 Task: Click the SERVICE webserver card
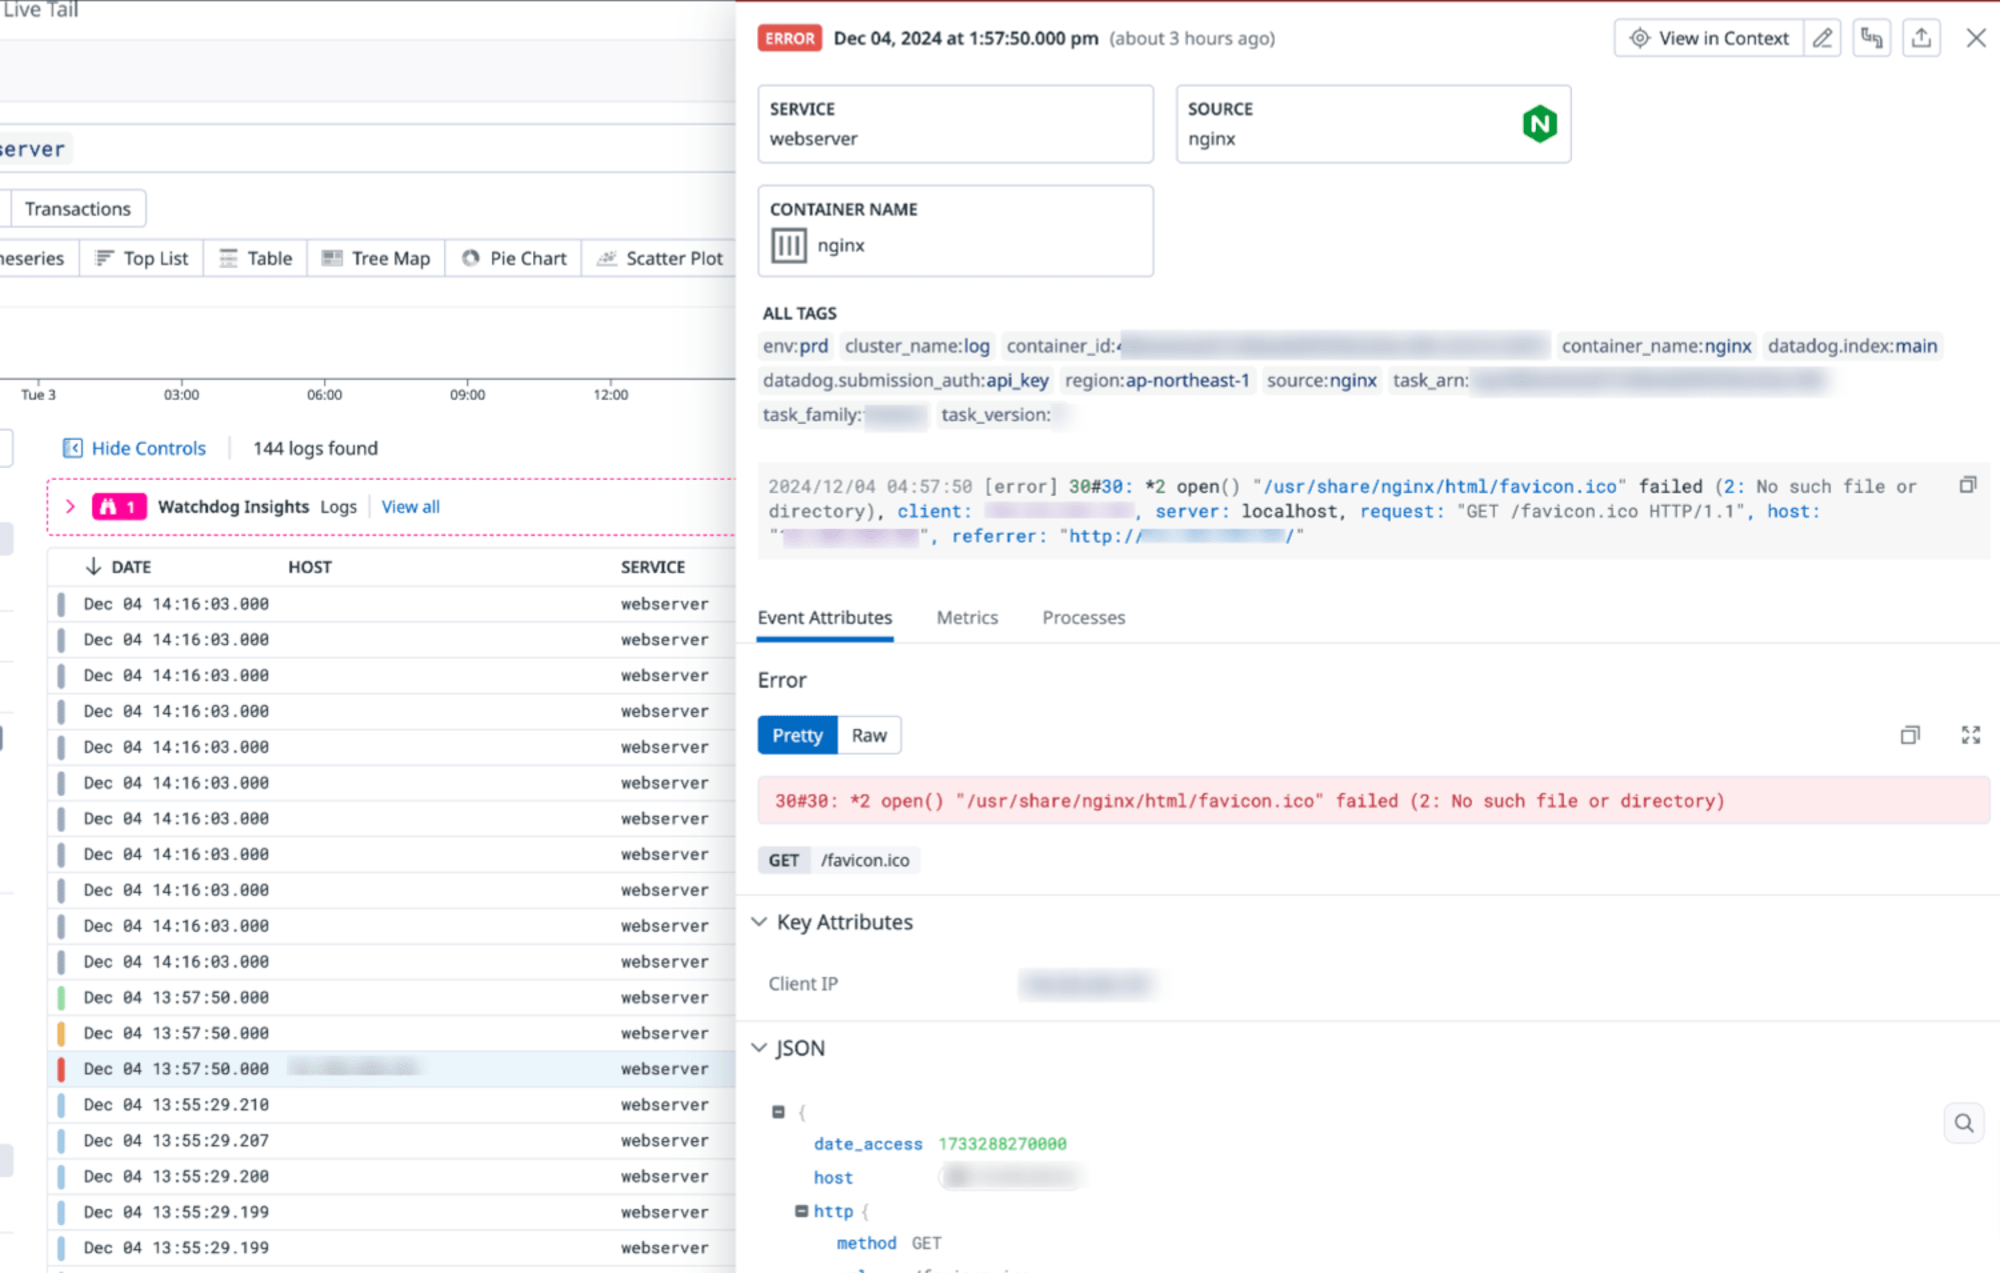pyautogui.click(x=955, y=124)
